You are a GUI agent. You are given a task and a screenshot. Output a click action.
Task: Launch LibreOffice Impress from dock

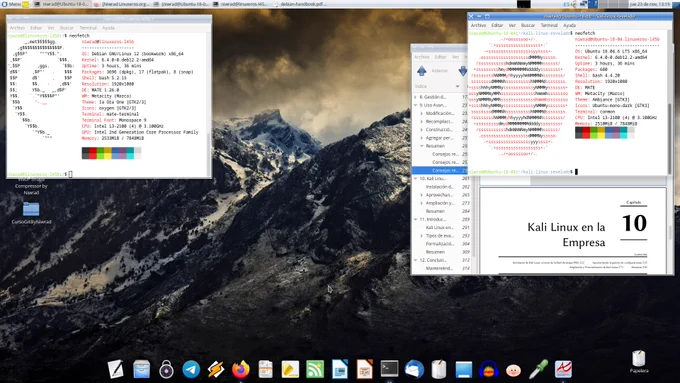[x=365, y=370]
